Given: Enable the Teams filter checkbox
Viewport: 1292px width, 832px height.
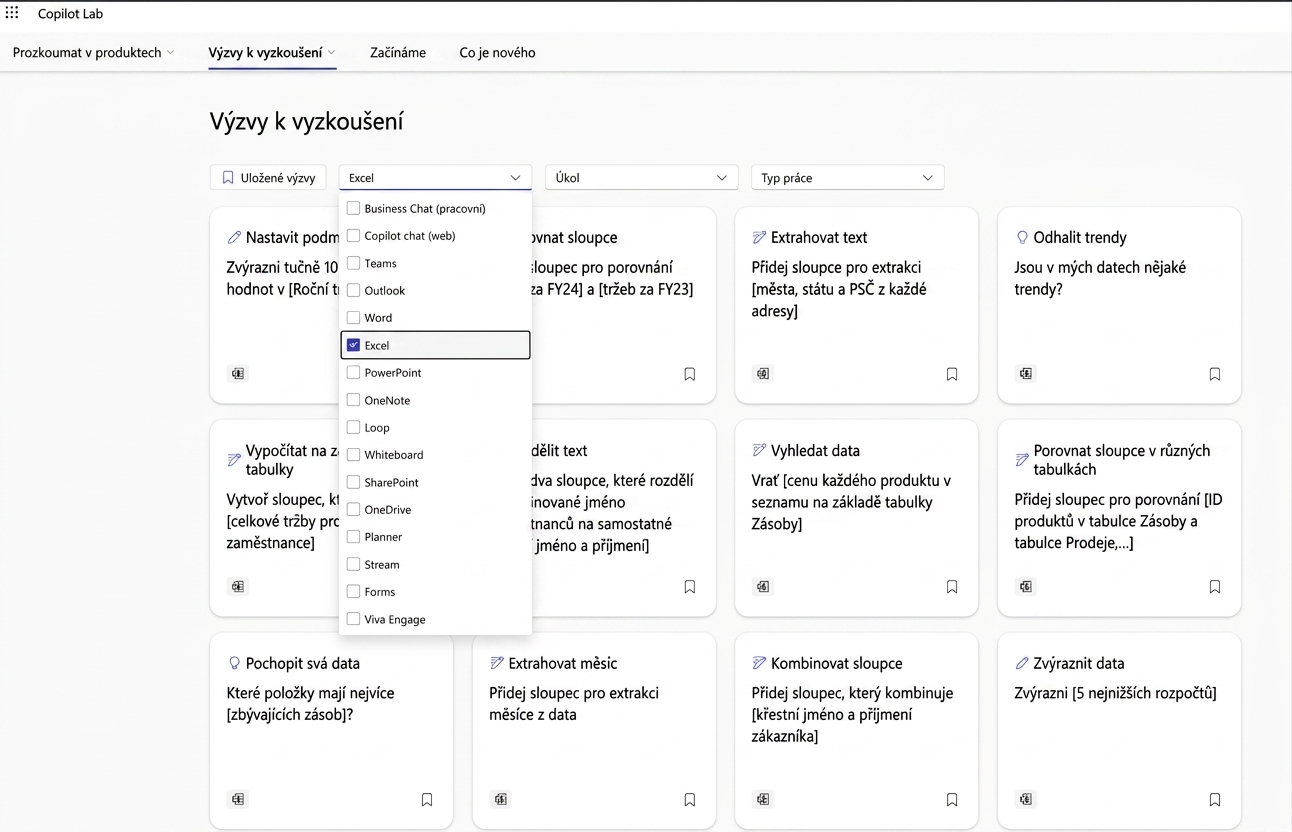Looking at the screenshot, I should (353, 263).
